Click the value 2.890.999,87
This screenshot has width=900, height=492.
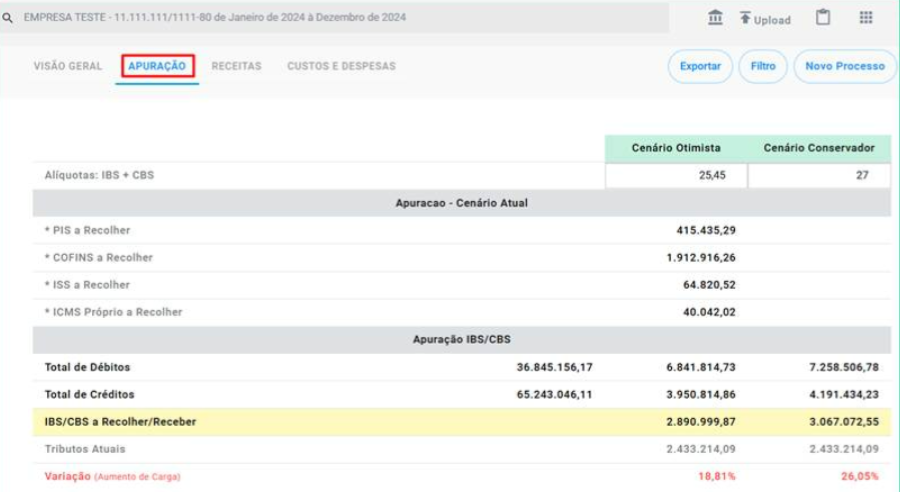coord(701,422)
